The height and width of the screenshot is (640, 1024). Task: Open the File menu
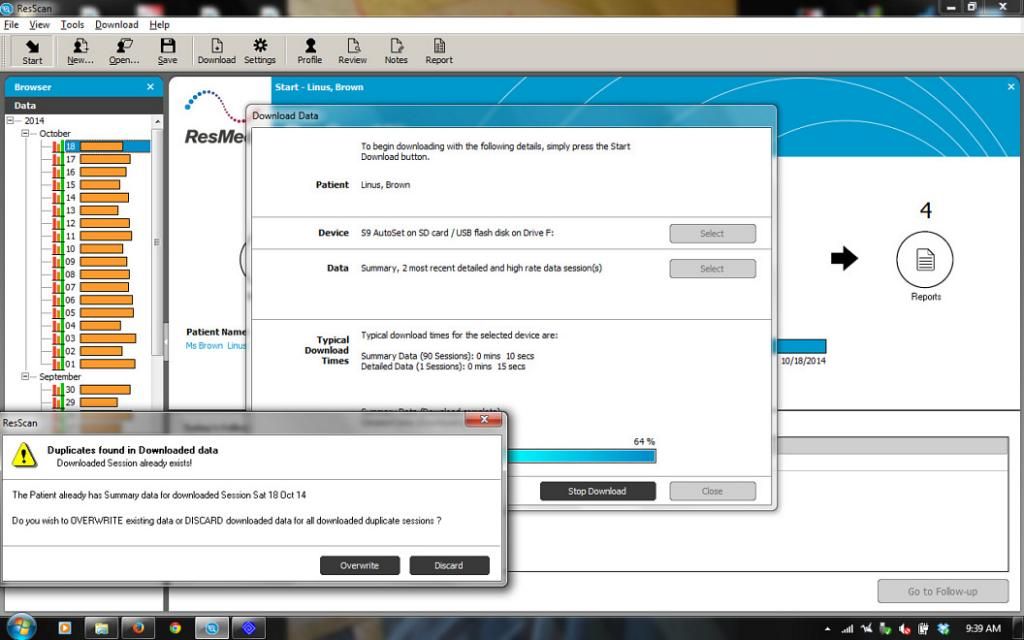coord(11,25)
